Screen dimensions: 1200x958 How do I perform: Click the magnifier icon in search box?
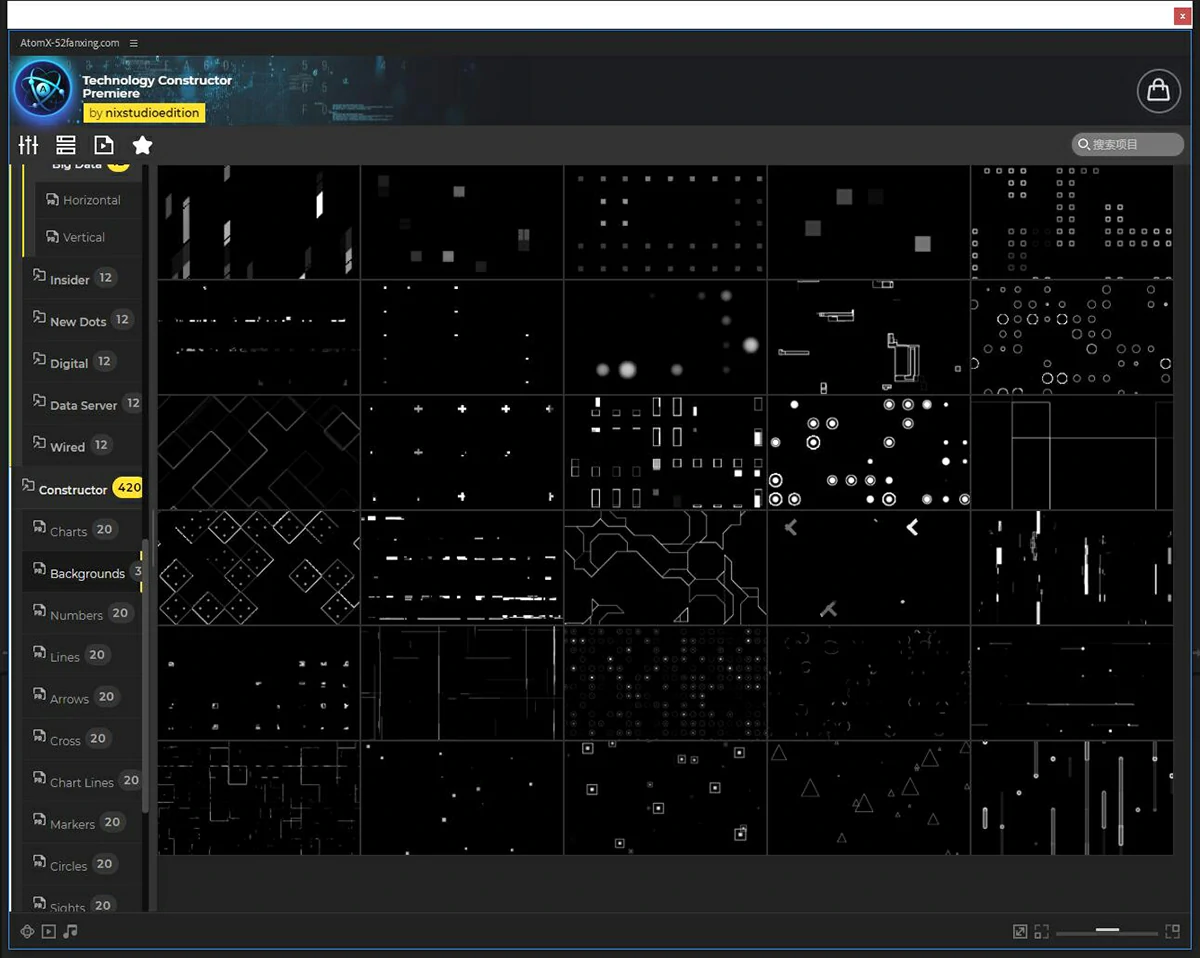click(1084, 145)
